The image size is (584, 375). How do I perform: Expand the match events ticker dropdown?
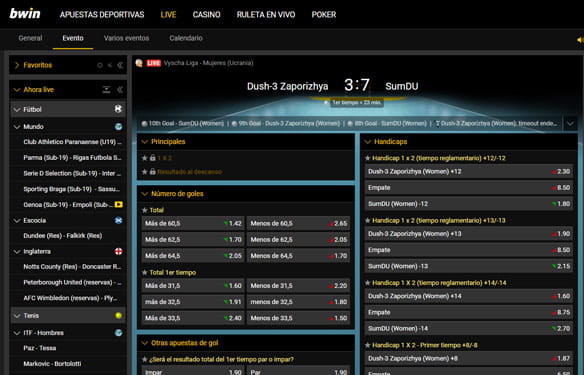pyautogui.click(x=570, y=124)
